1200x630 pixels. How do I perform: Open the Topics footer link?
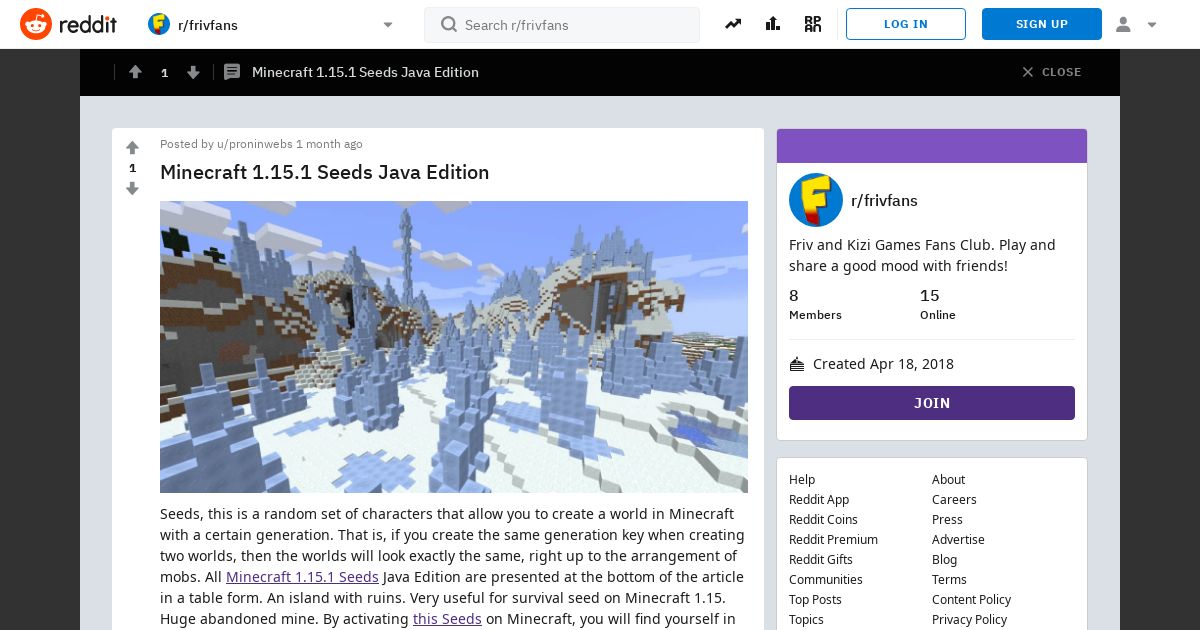click(x=806, y=619)
